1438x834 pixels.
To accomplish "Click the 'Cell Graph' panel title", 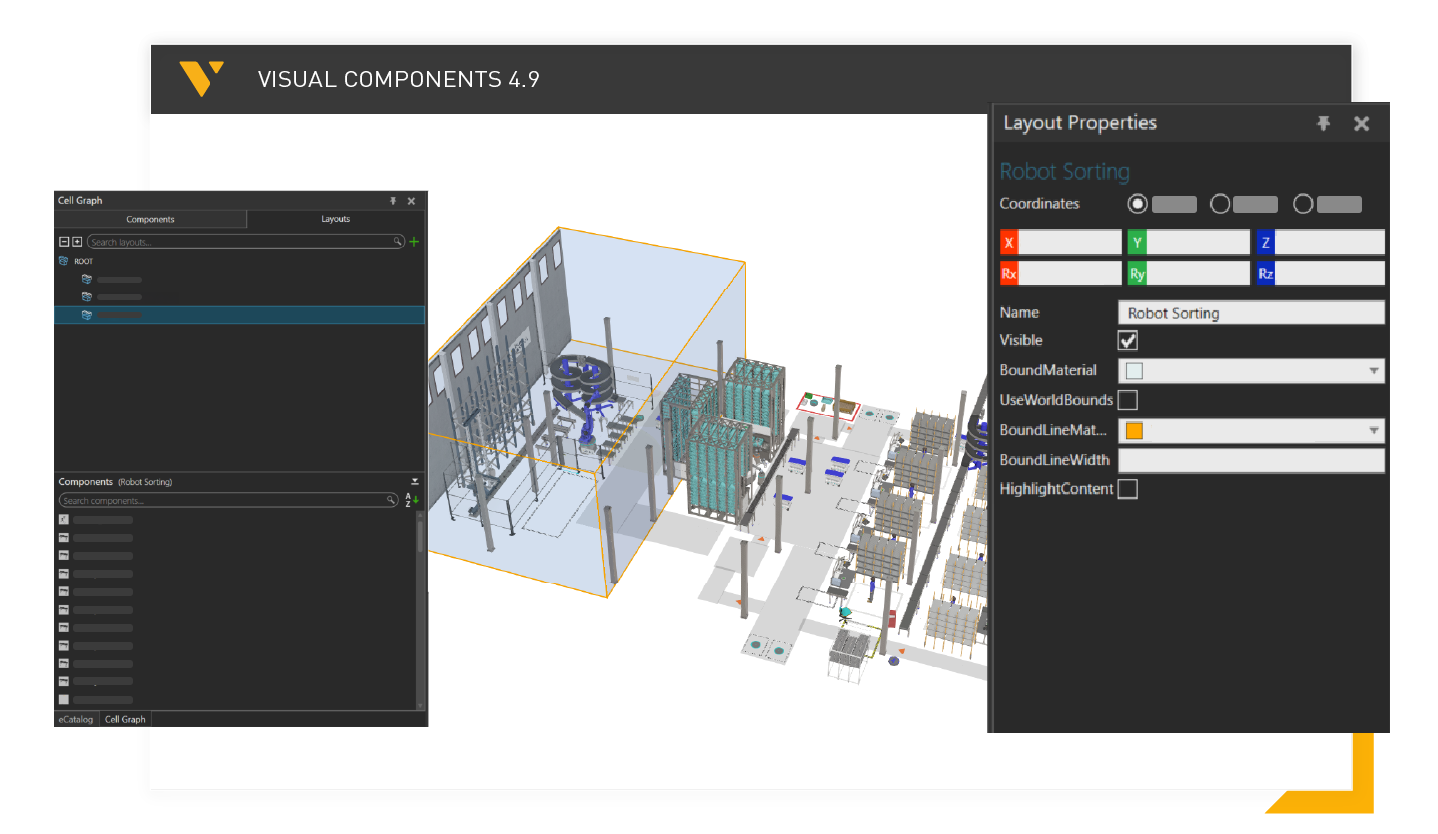I will 80,201.
